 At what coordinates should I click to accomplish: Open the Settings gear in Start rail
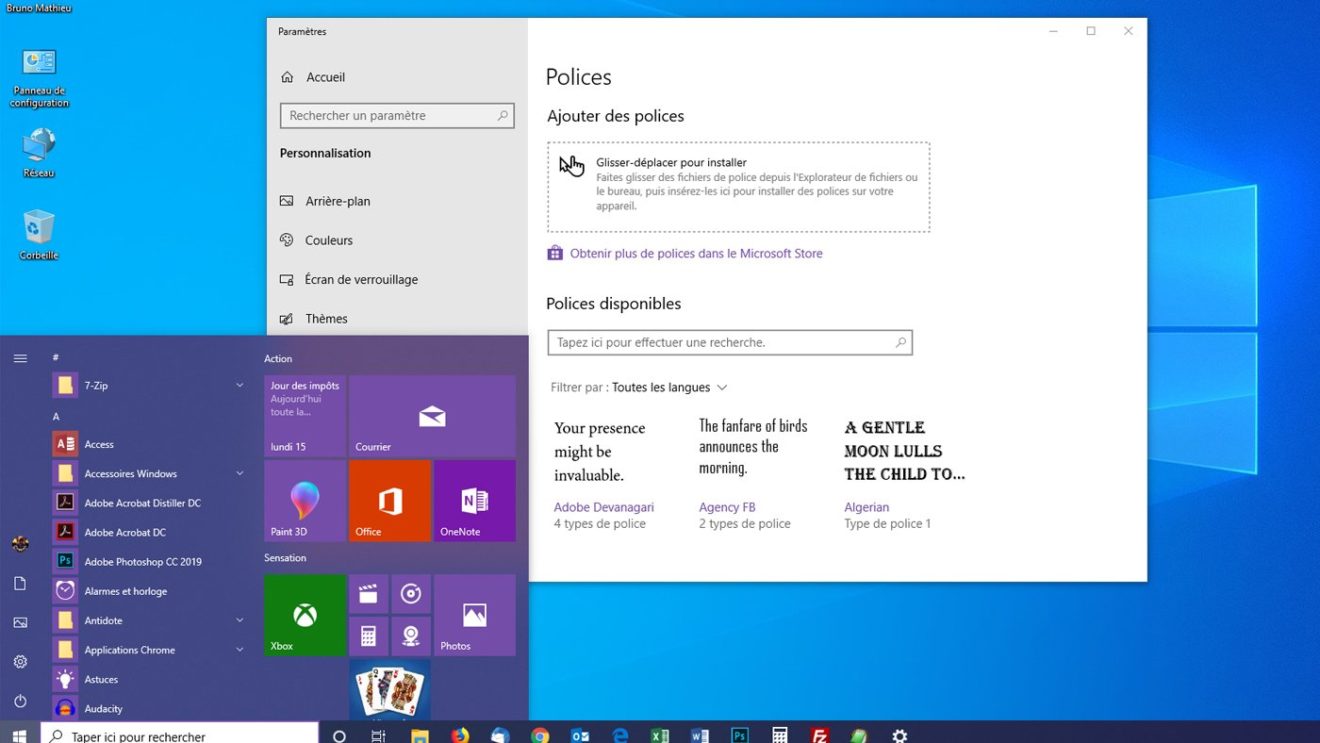pos(20,661)
